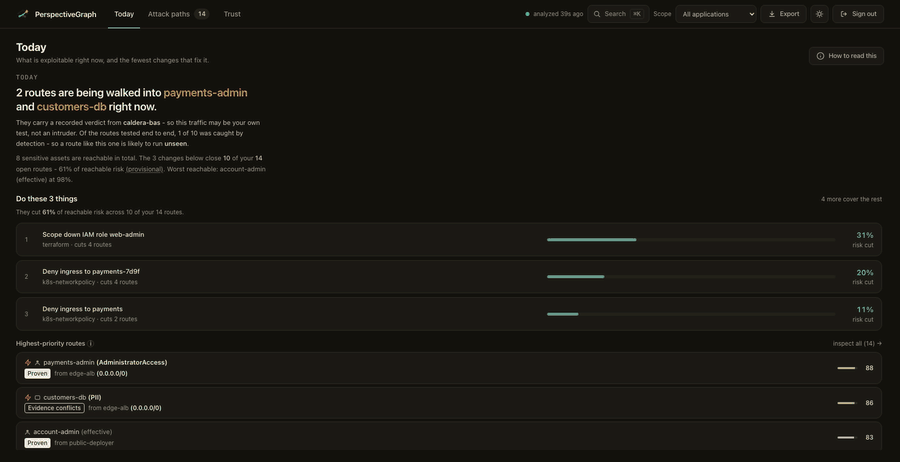The image size is (900, 462).
Task: Open the Trust tab
Action: (232, 14)
